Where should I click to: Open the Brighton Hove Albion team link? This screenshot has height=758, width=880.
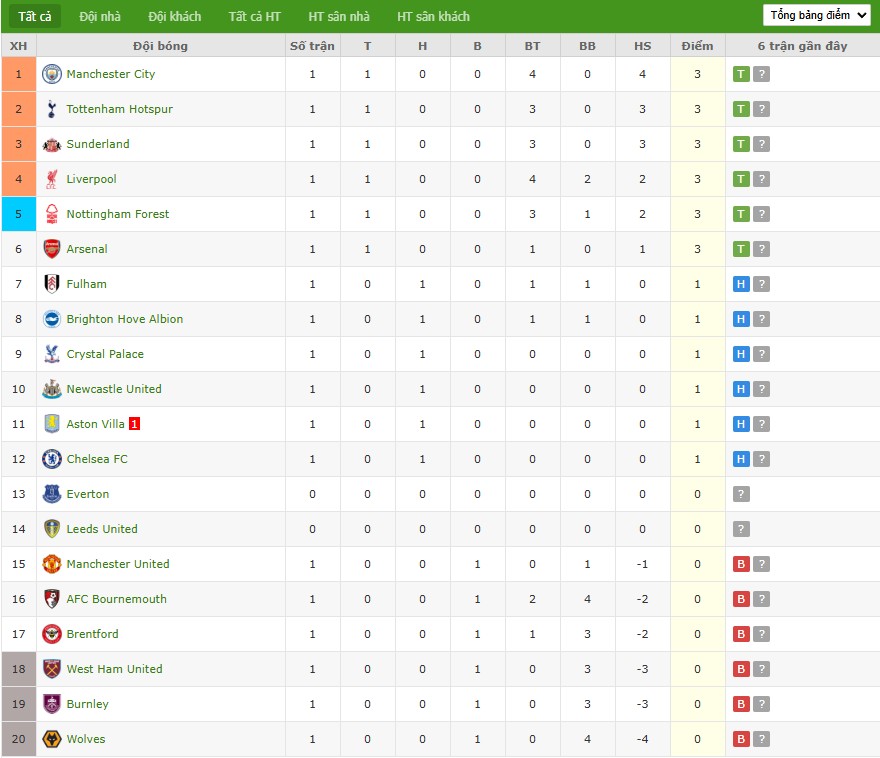coord(125,319)
